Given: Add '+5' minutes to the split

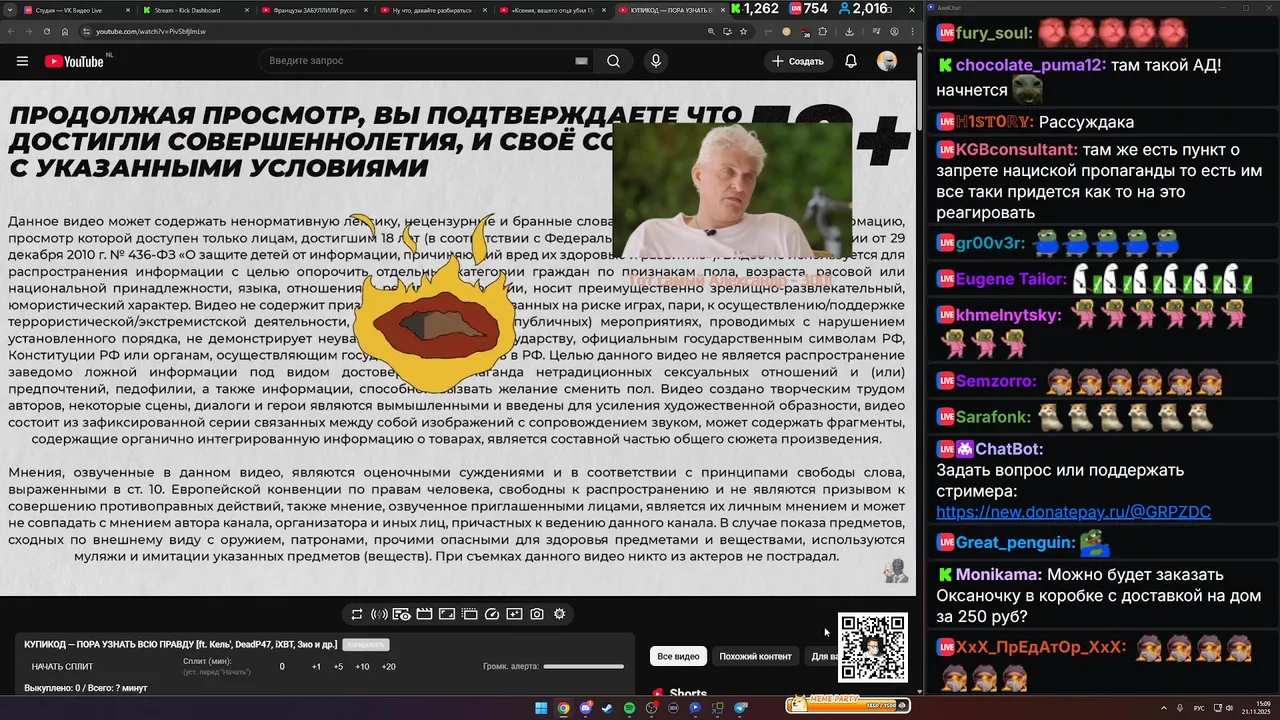Looking at the screenshot, I should [338, 667].
